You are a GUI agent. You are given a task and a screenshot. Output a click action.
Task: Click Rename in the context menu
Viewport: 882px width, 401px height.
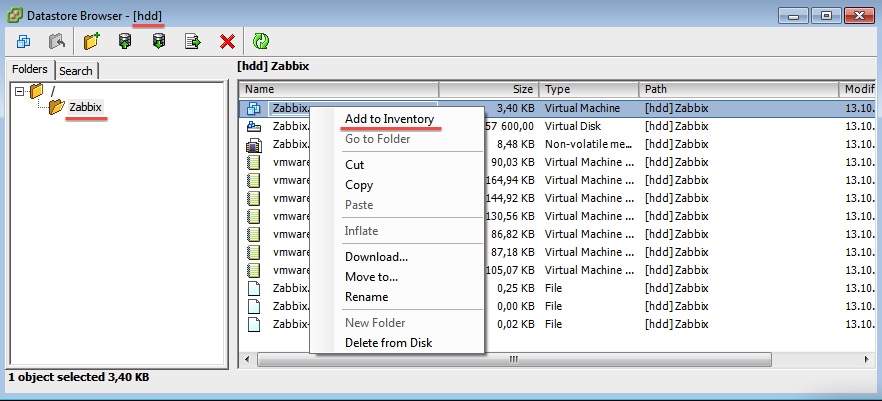pyautogui.click(x=366, y=297)
